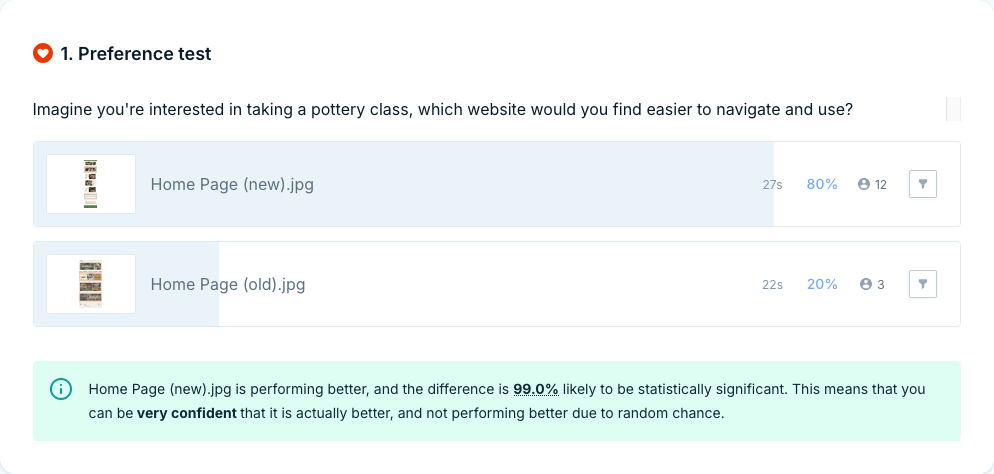Click participant icon showing 3 responses
This screenshot has height=474, width=994.
865,284
